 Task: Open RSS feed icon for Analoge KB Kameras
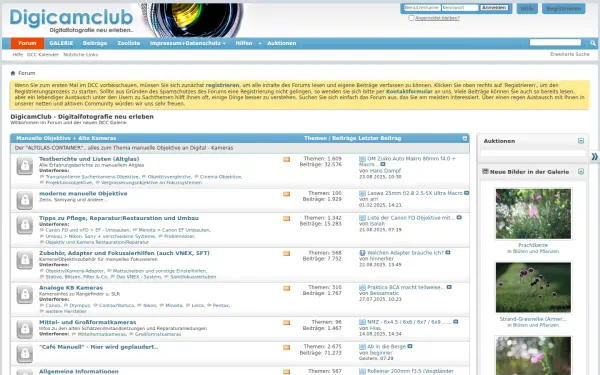(286, 288)
